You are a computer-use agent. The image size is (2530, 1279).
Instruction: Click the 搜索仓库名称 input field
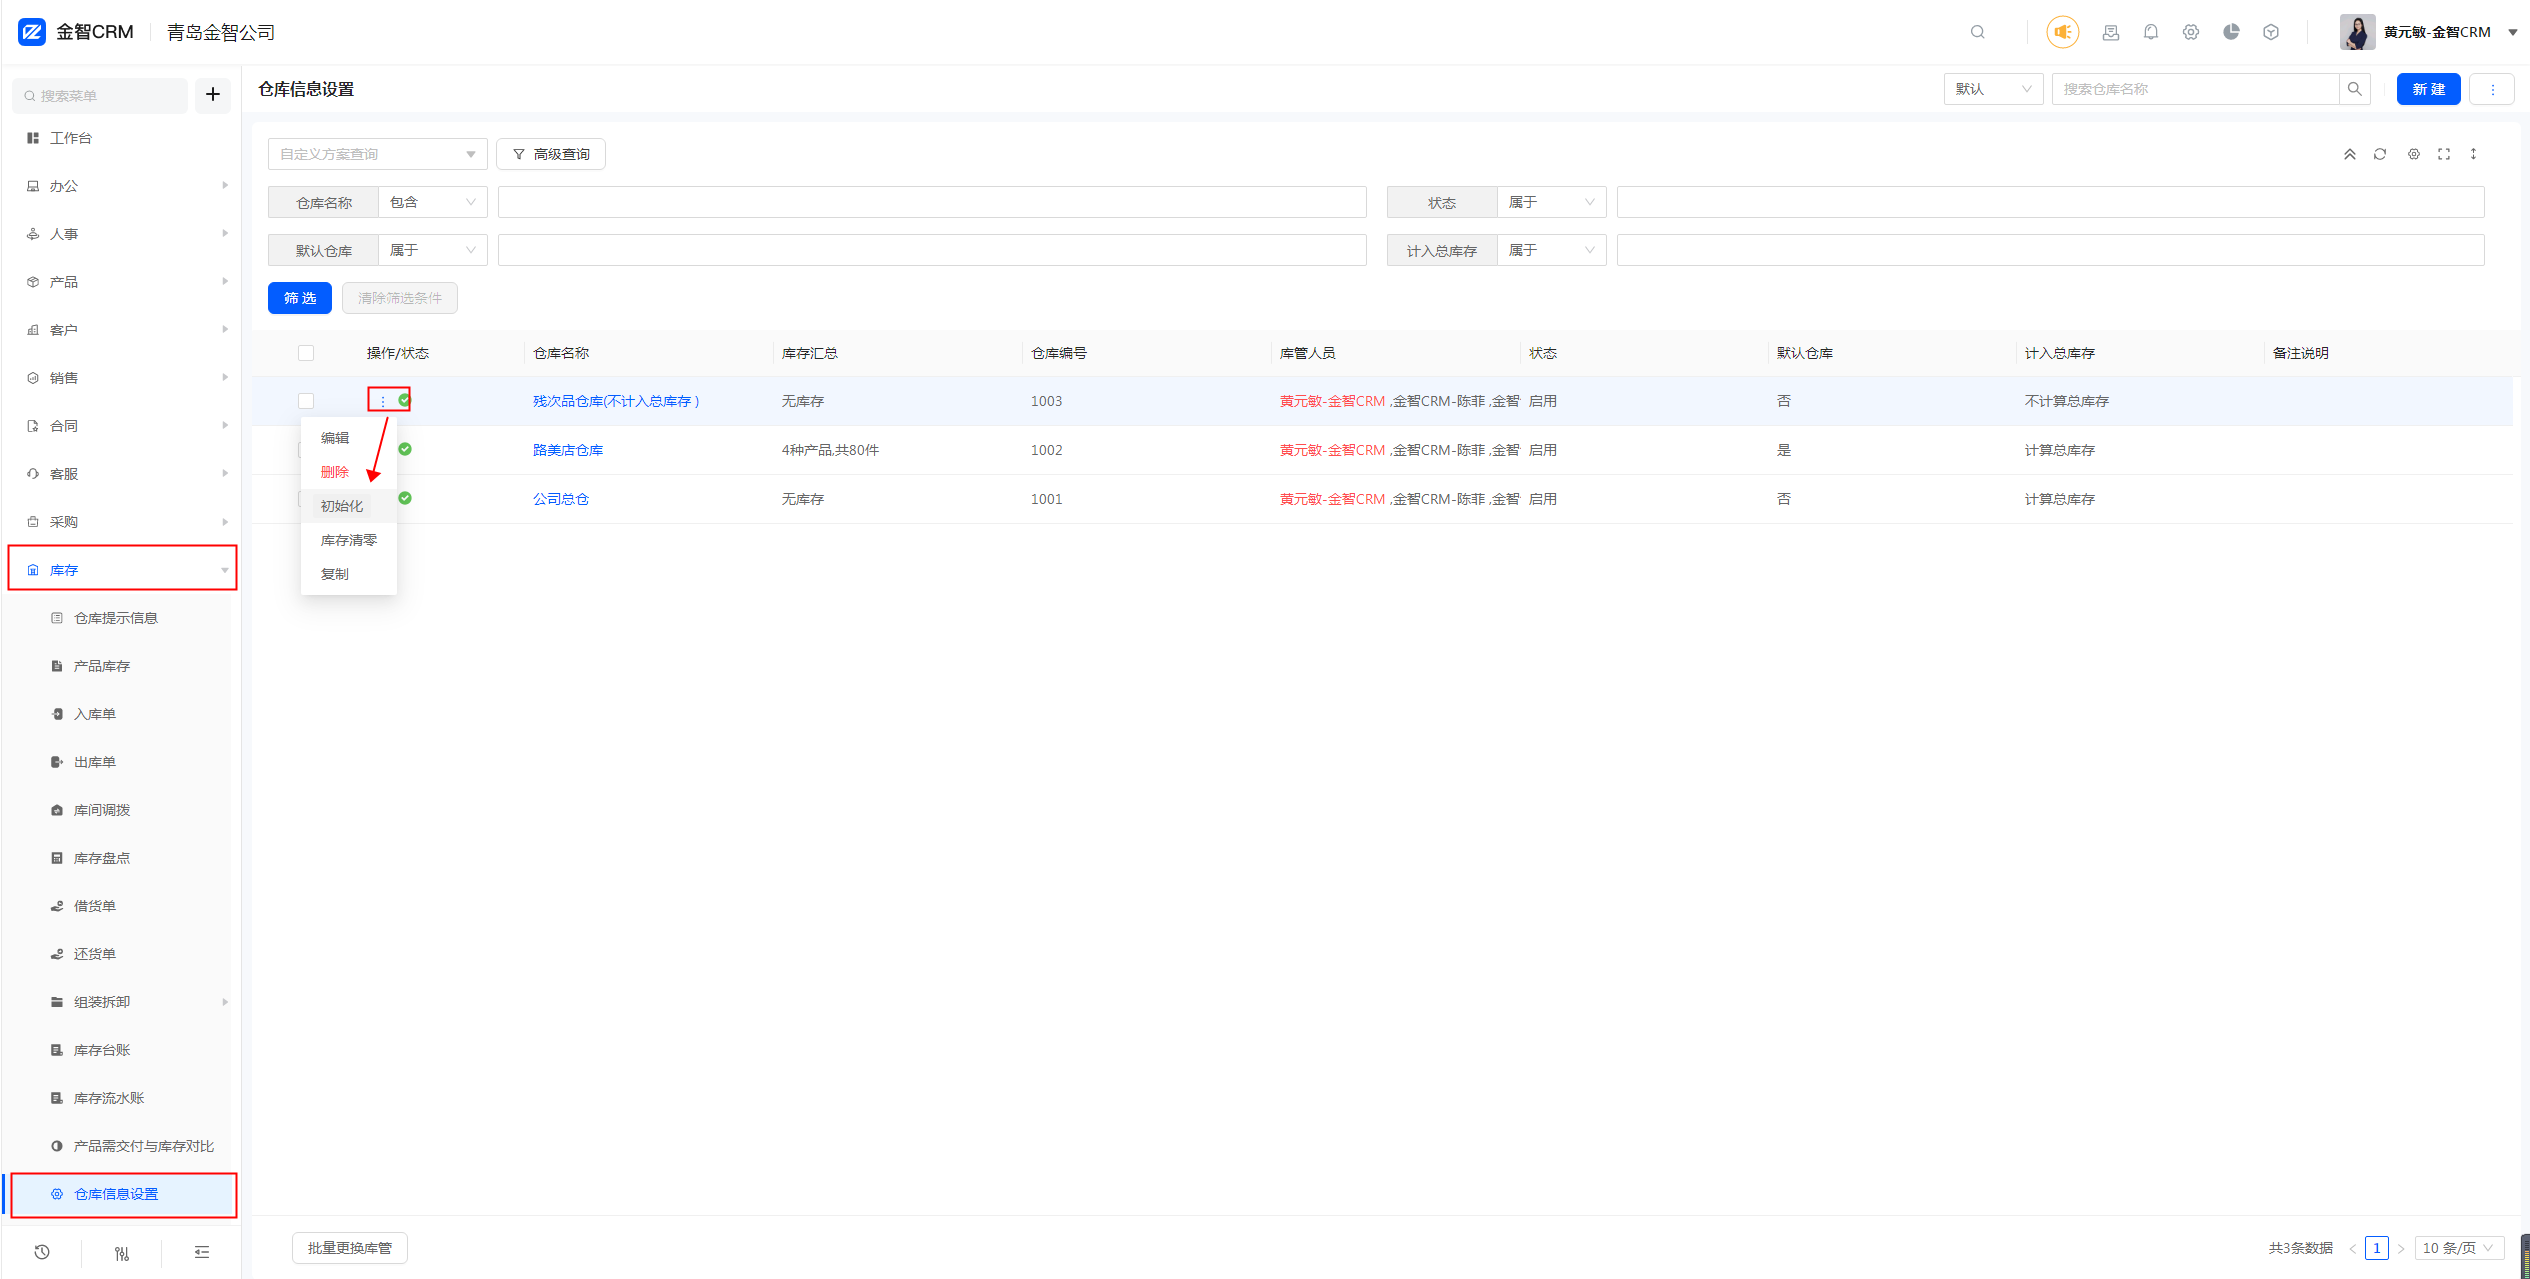point(2195,89)
